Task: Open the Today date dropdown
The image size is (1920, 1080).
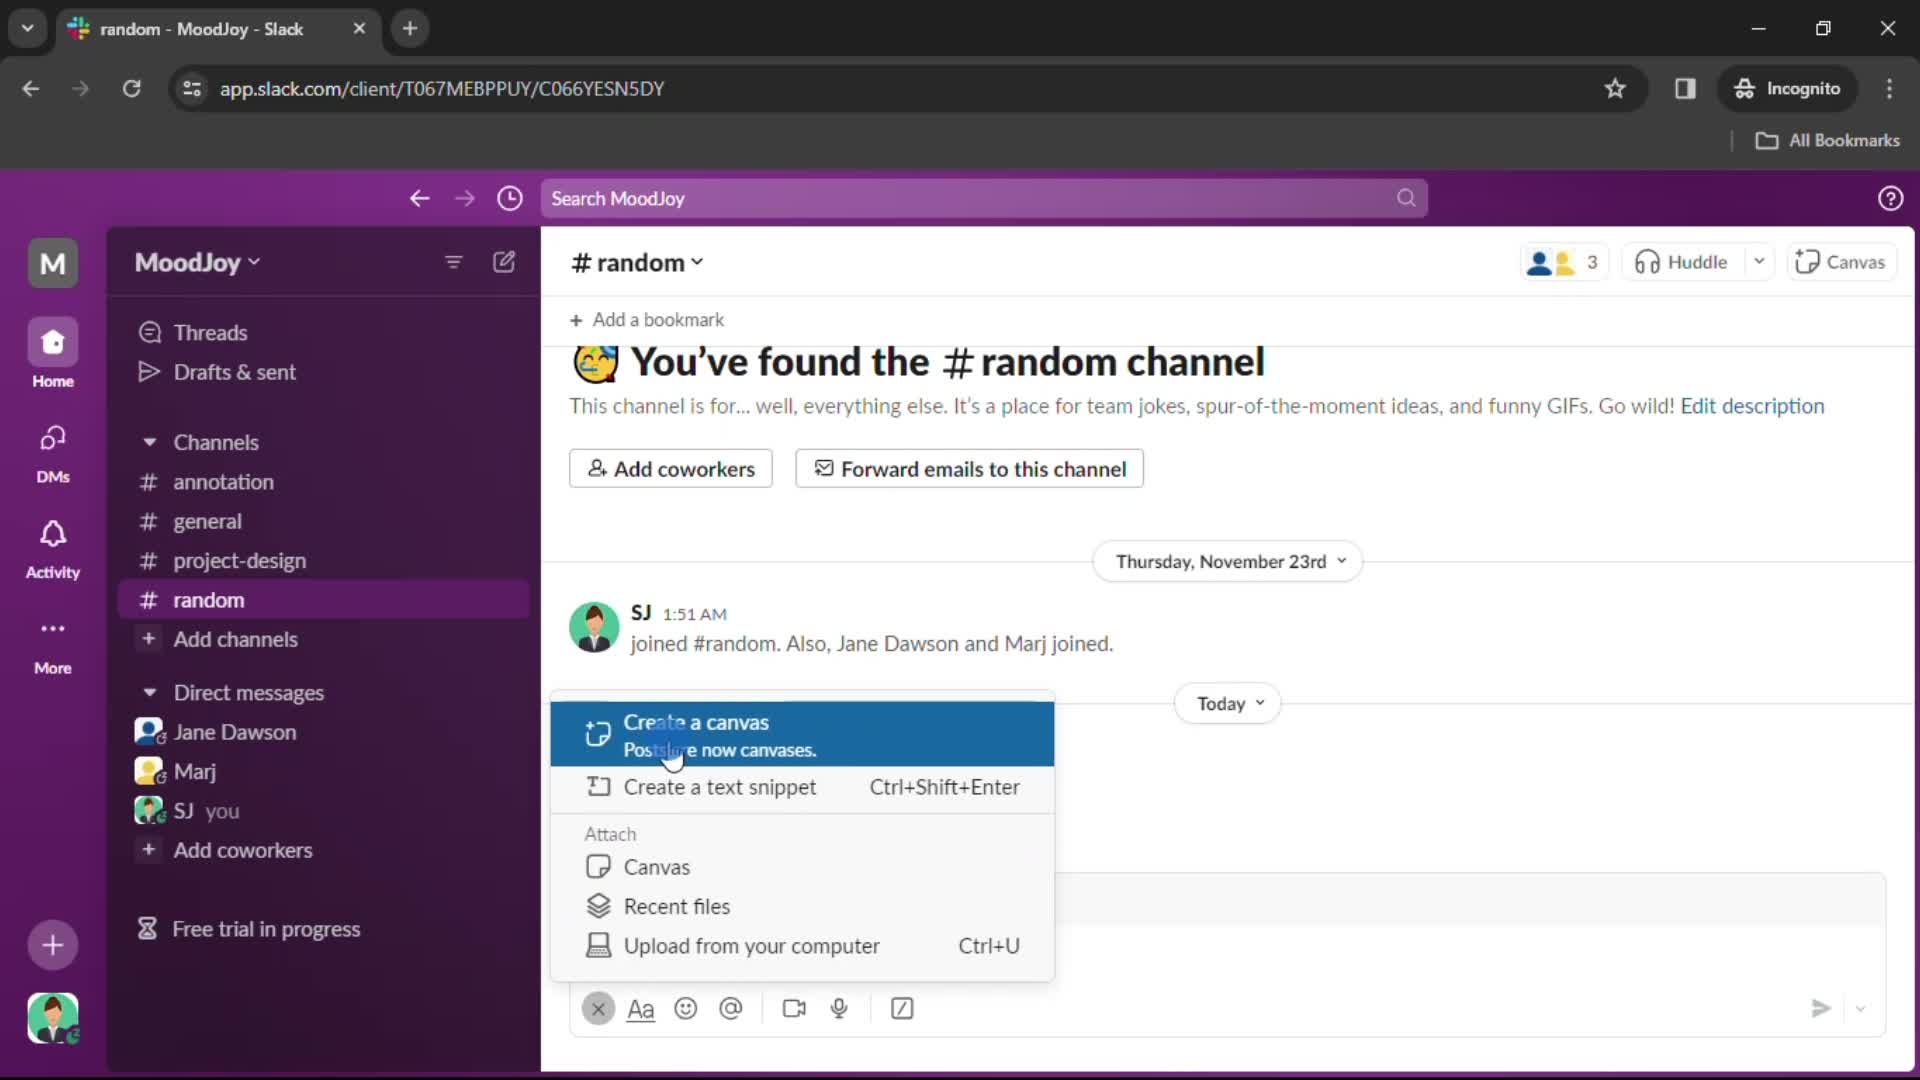Action: (x=1228, y=703)
